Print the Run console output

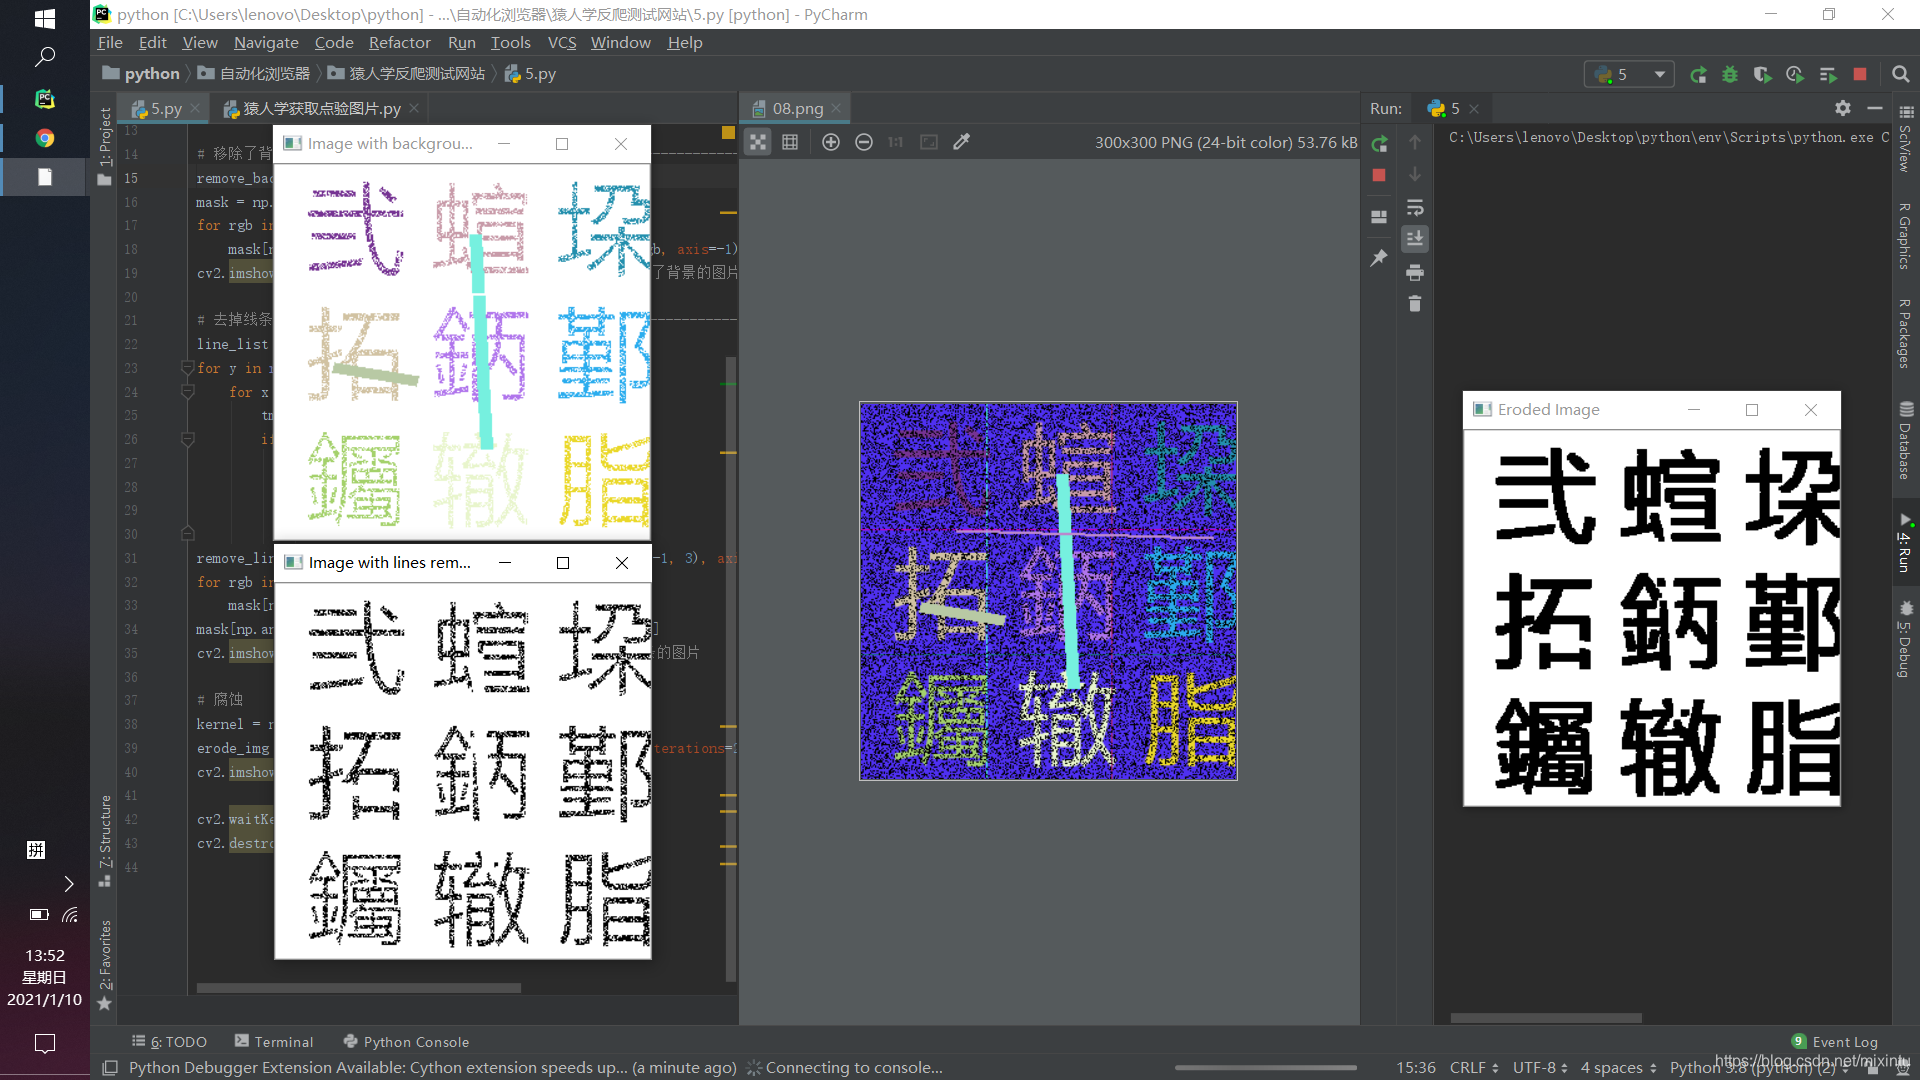pyautogui.click(x=1415, y=271)
